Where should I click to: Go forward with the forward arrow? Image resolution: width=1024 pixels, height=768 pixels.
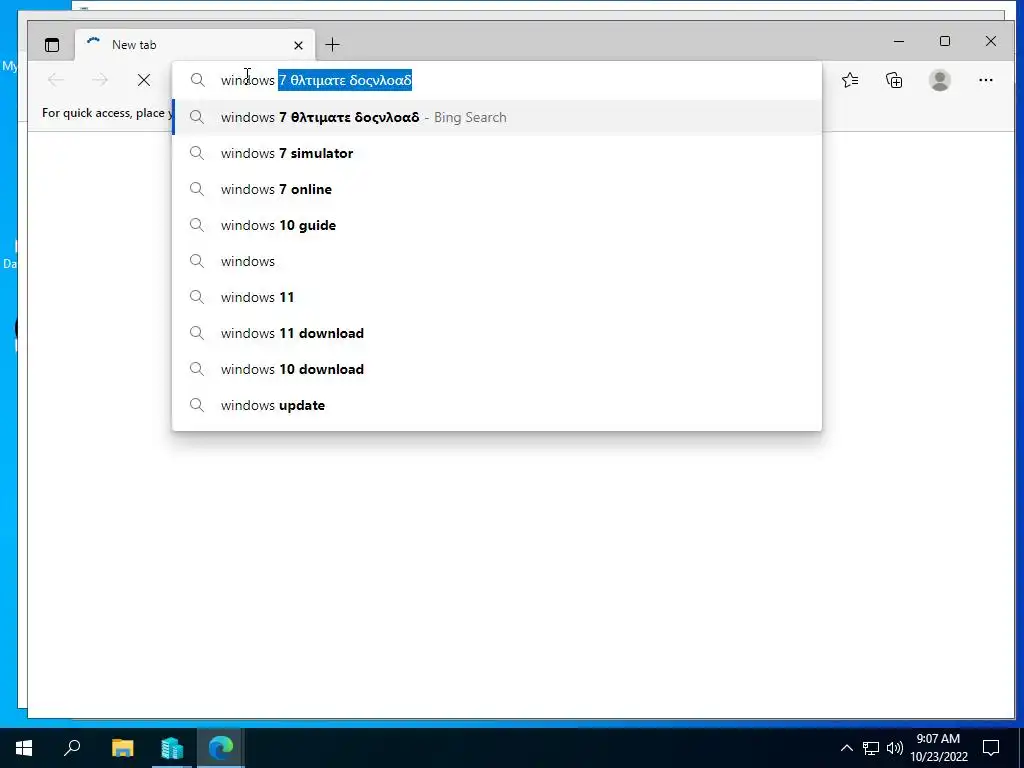pos(100,80)
